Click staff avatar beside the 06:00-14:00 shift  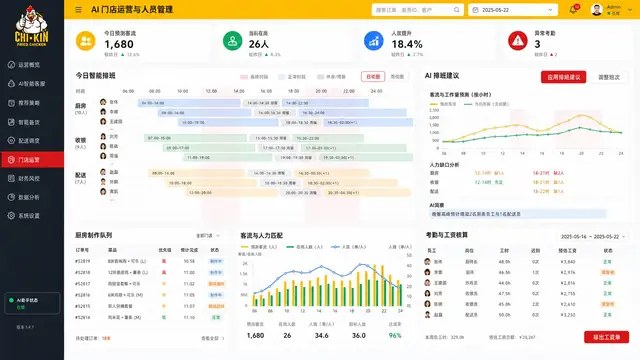tap(103, 102)
